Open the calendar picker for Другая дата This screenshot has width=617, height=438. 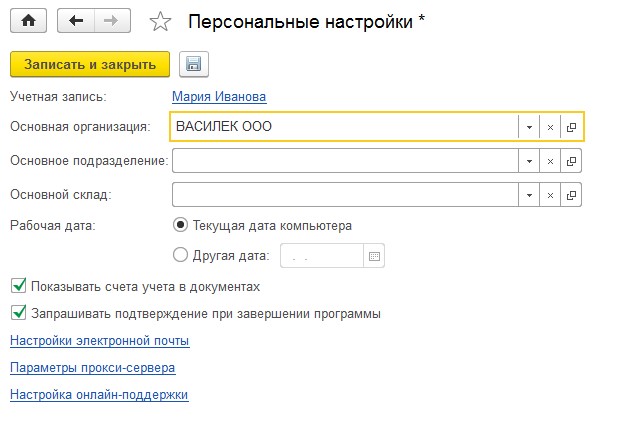pos(374,256)
